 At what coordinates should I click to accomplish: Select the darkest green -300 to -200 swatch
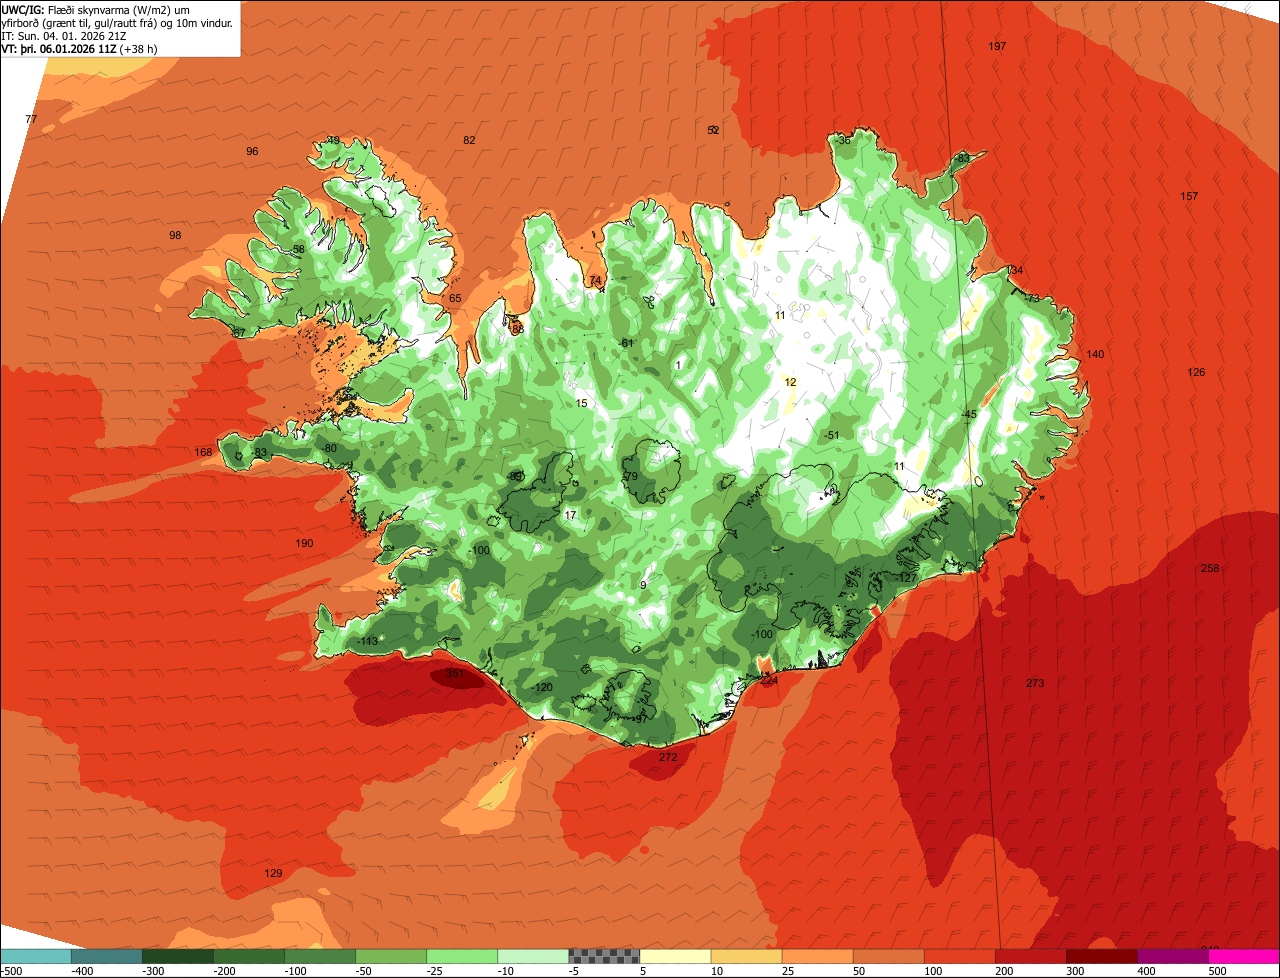pyautogui.click(x=178, y=956)
